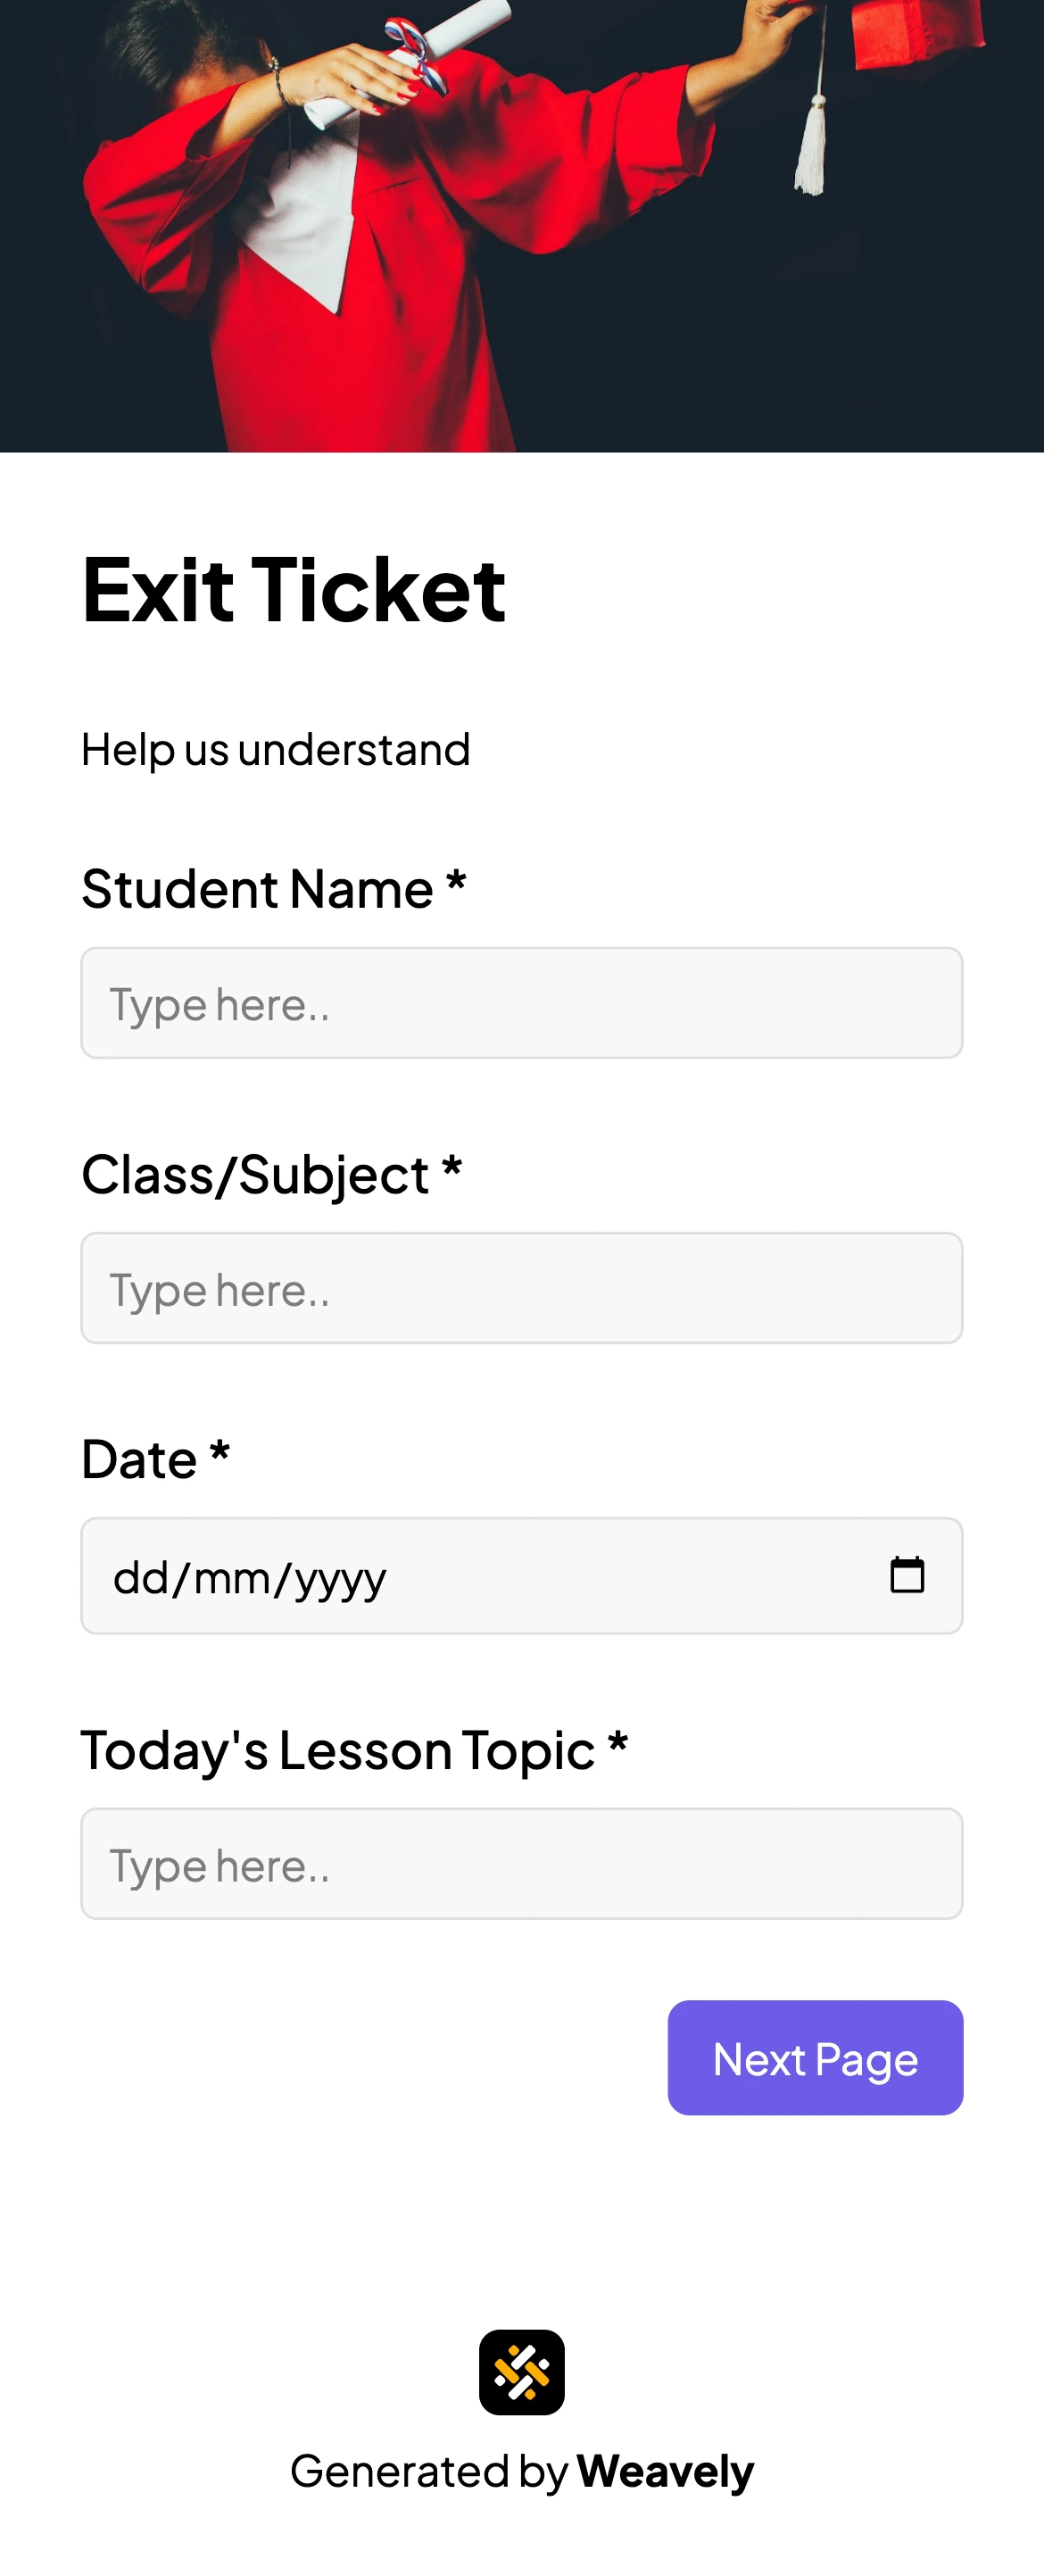1044x2576 pixels.
Task: Open the Weavely link at the bottom
Action: [x=665, y=2470]
